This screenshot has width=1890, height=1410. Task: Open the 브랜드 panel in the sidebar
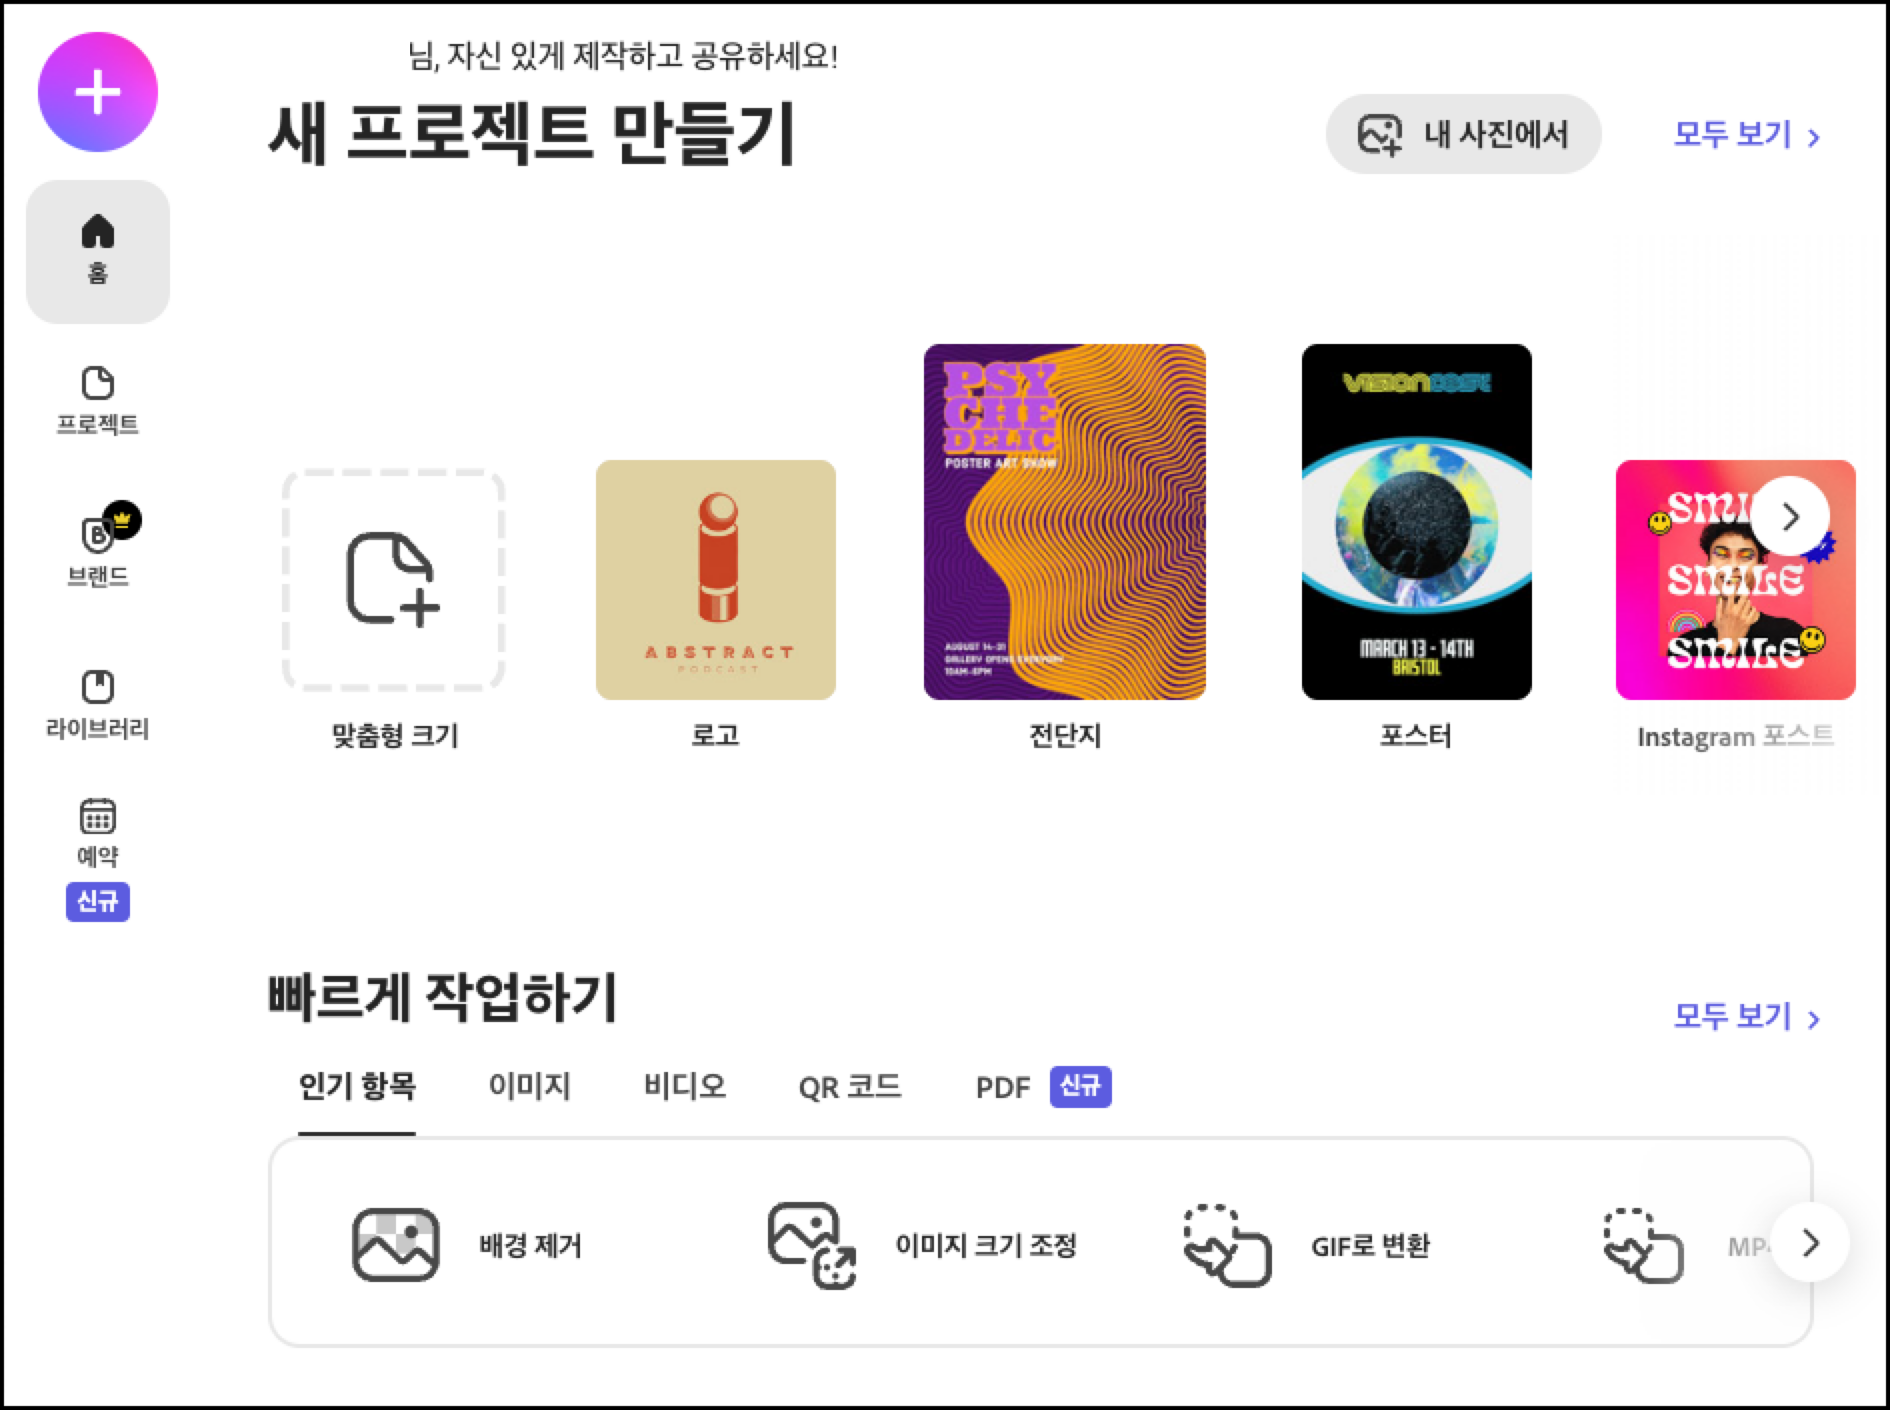(x=97, y=548)
